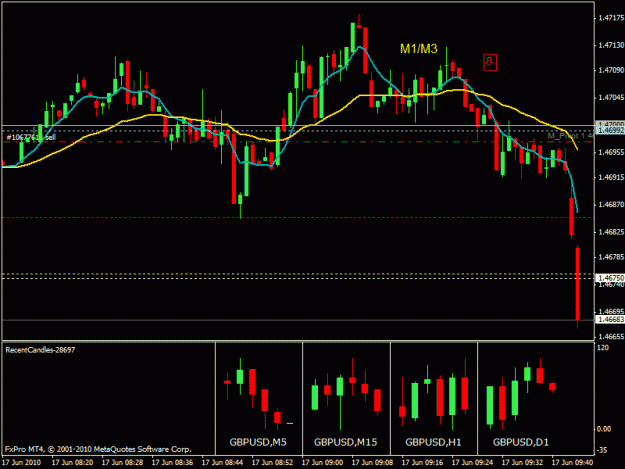Click the 1.46785 price scale value
This screenshot has height=469, width=625.
pyautogui.click(x=611, y=257)
